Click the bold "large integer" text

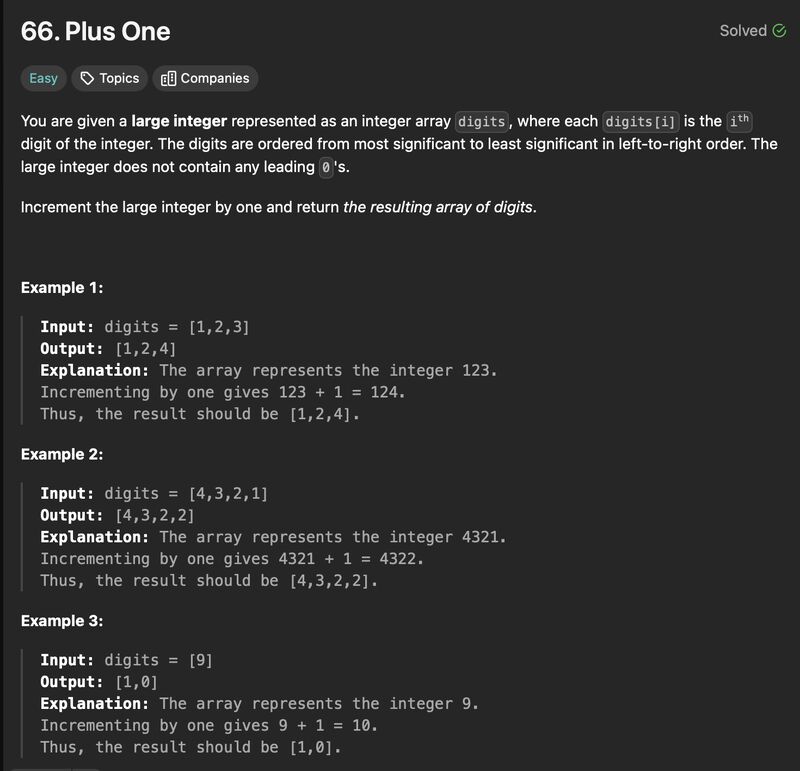point(179,121)
